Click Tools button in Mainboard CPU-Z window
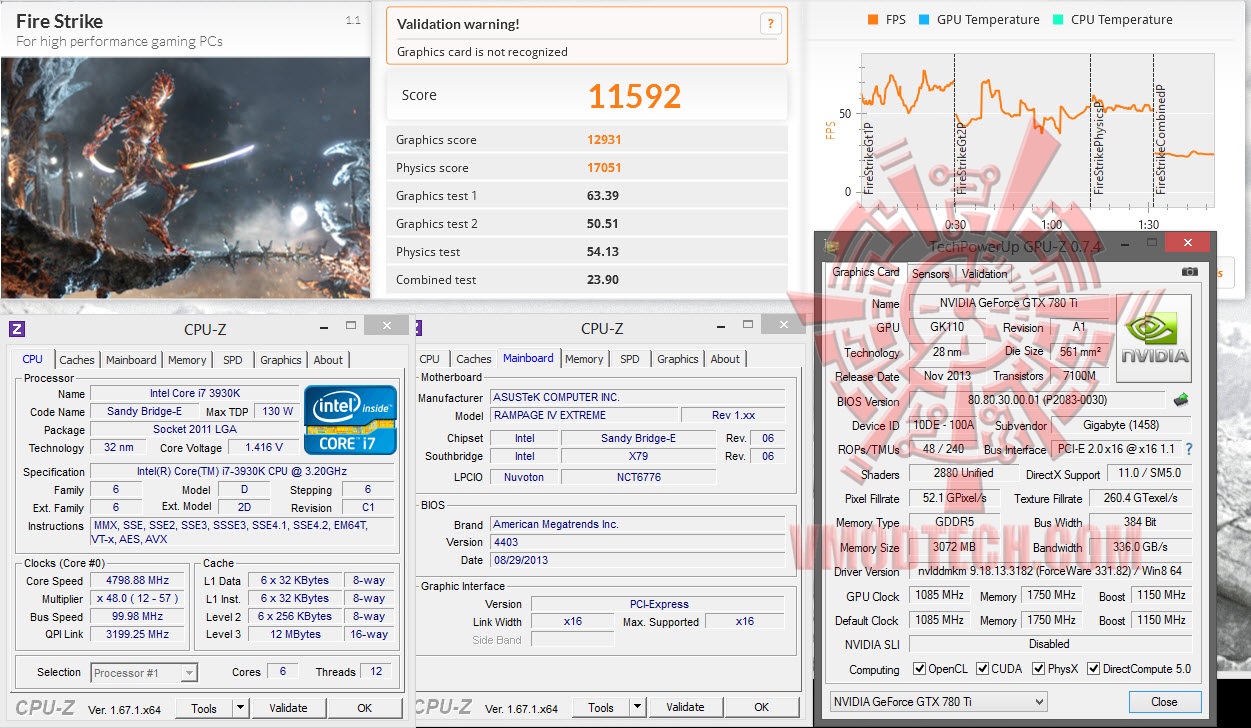 (x=601, y=708)
